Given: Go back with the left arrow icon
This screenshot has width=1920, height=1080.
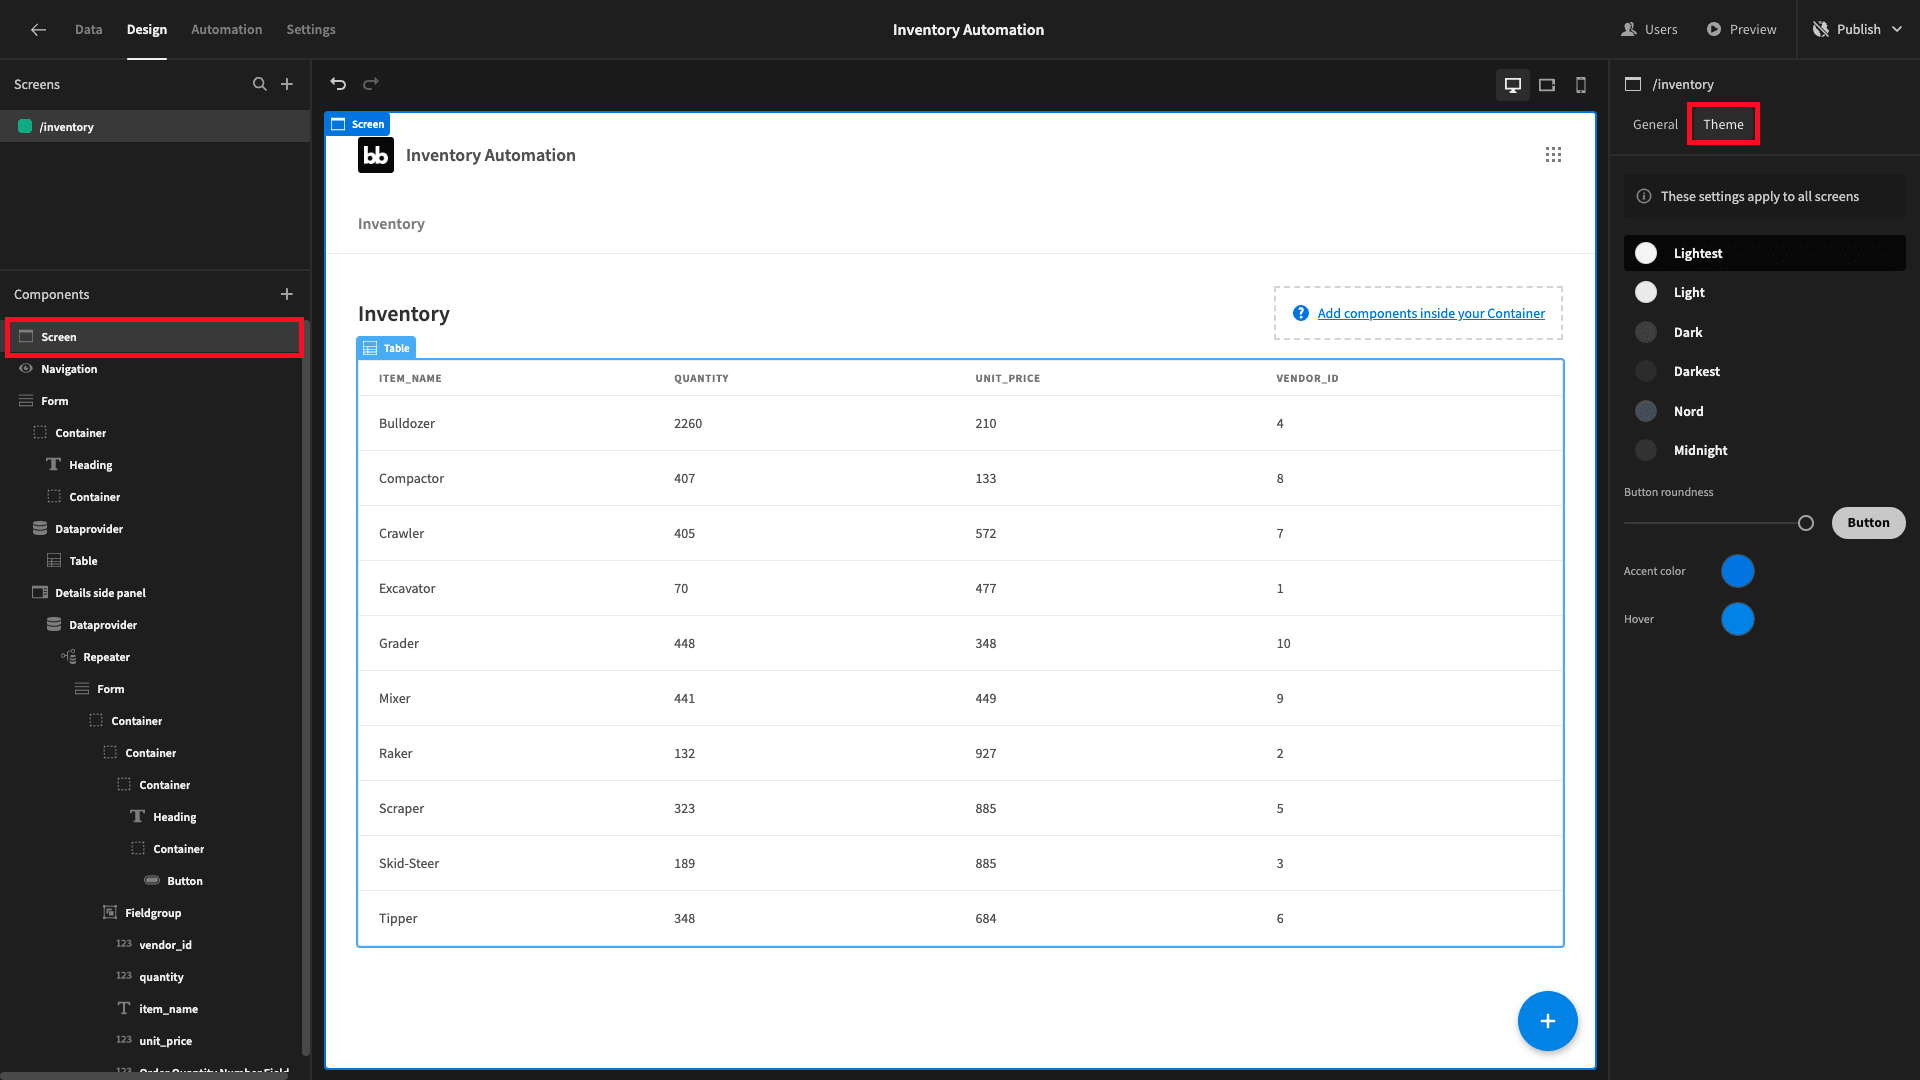Looking at the screenshot, I should 38,29.
